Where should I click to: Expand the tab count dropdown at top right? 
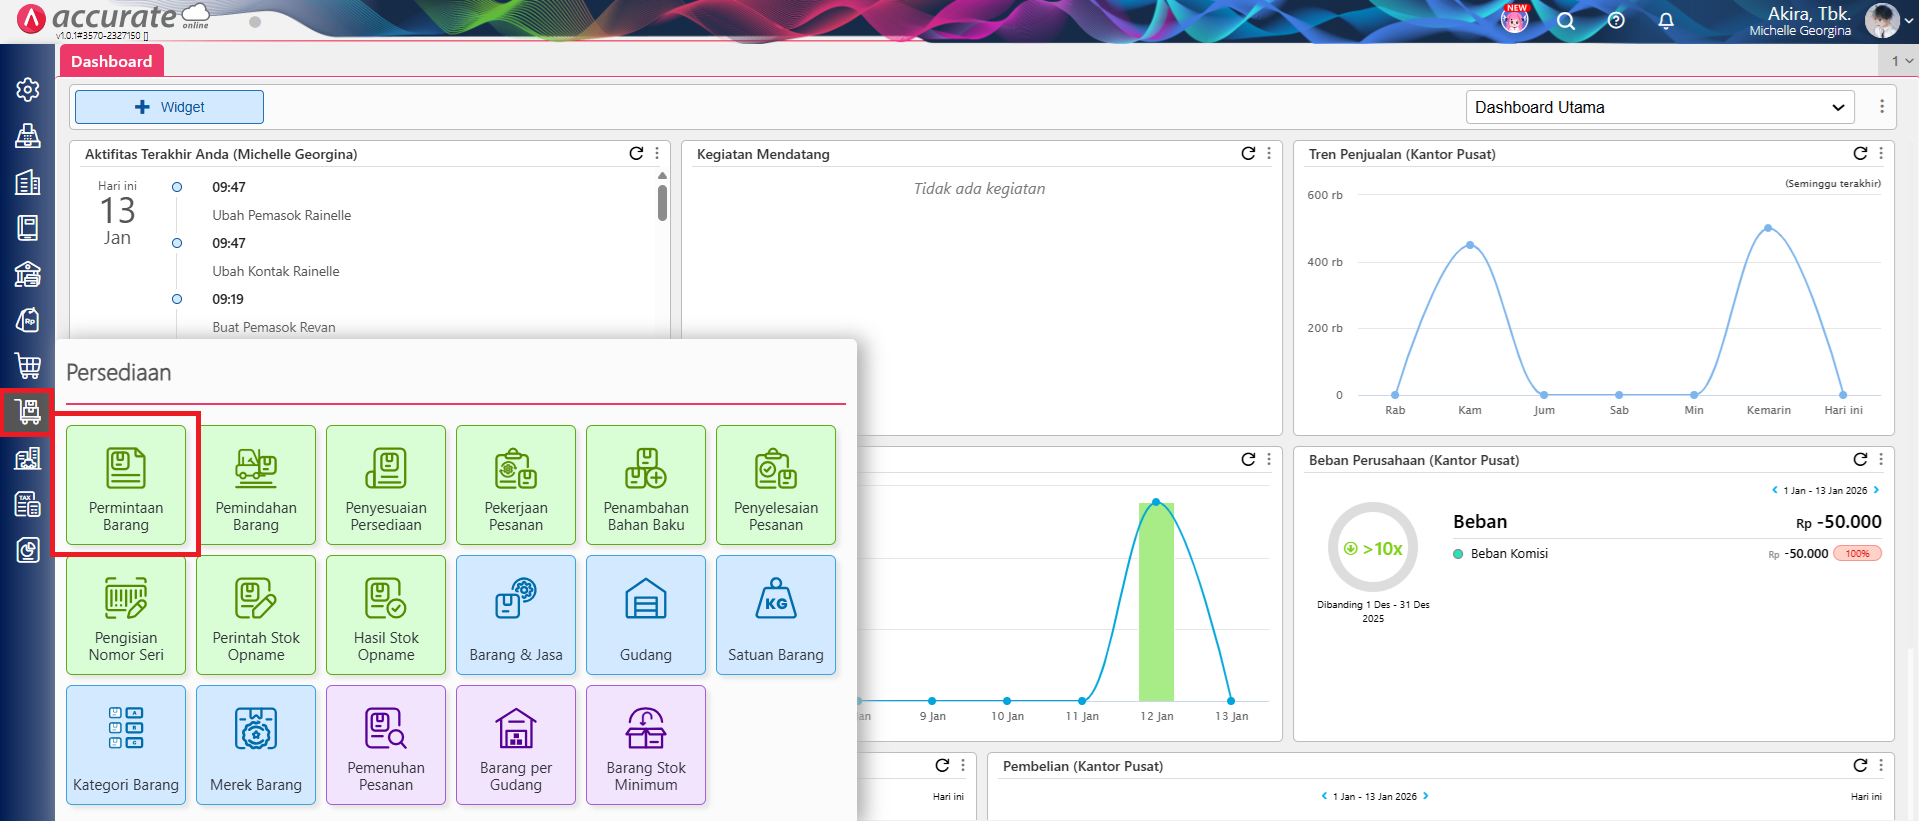[1901, 61]
